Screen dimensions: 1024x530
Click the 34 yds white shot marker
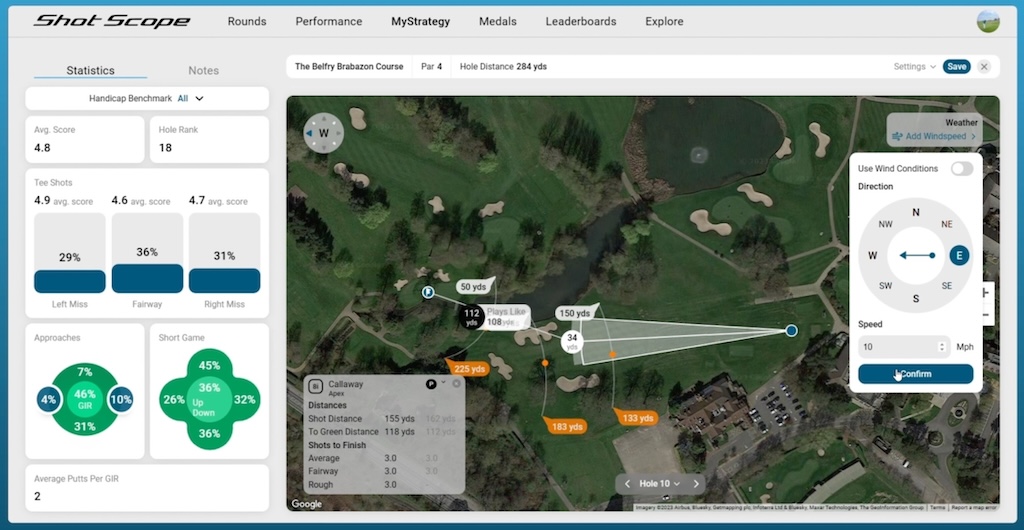(572, 341)
